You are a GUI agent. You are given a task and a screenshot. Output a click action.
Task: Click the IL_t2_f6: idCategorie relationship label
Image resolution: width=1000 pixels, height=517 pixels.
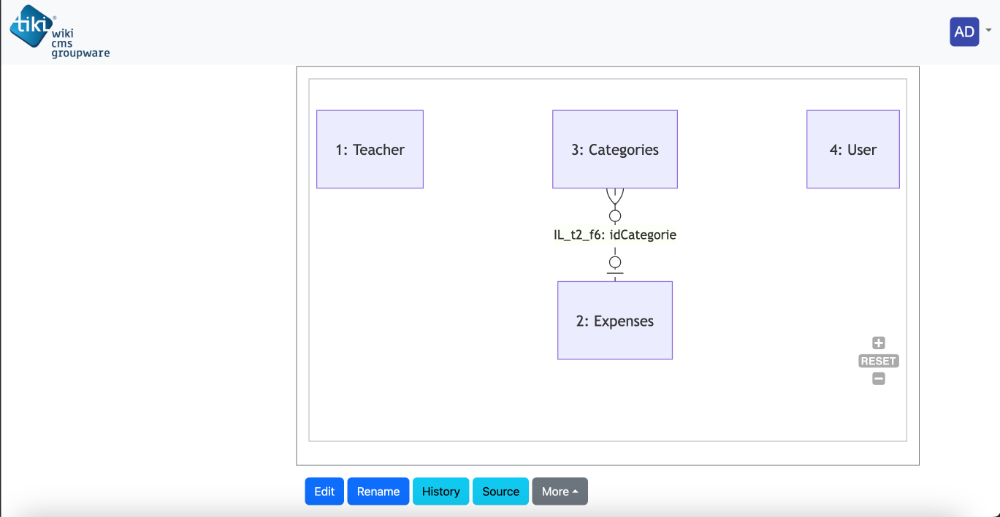[x=615, y=235]
